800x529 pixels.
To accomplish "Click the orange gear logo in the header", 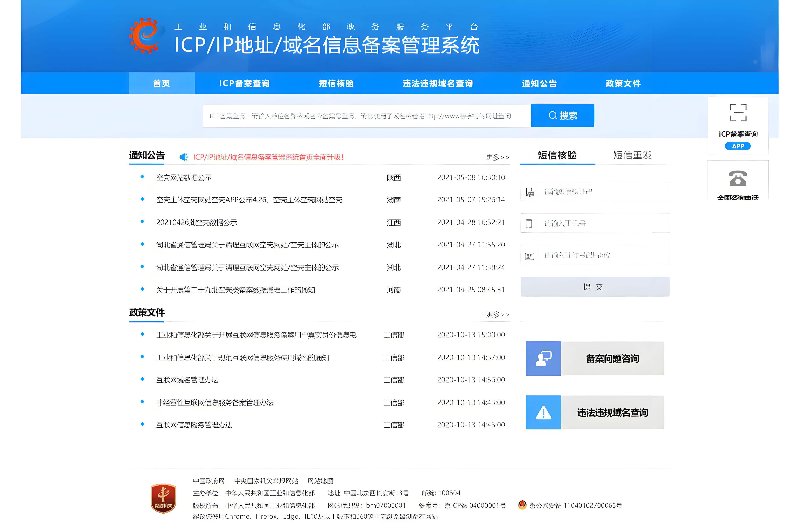I will [x=144, y=36].
